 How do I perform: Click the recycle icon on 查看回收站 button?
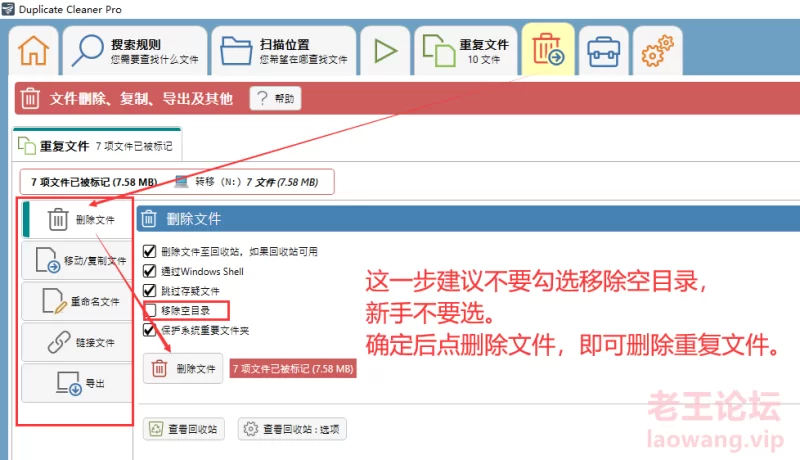click(x=156, y=429)
